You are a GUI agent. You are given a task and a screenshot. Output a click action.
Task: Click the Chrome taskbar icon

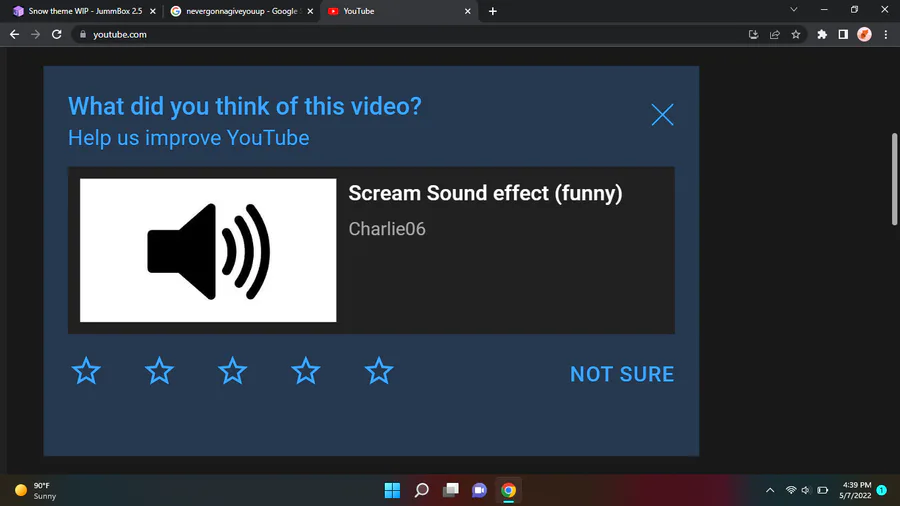click(508, 490)
